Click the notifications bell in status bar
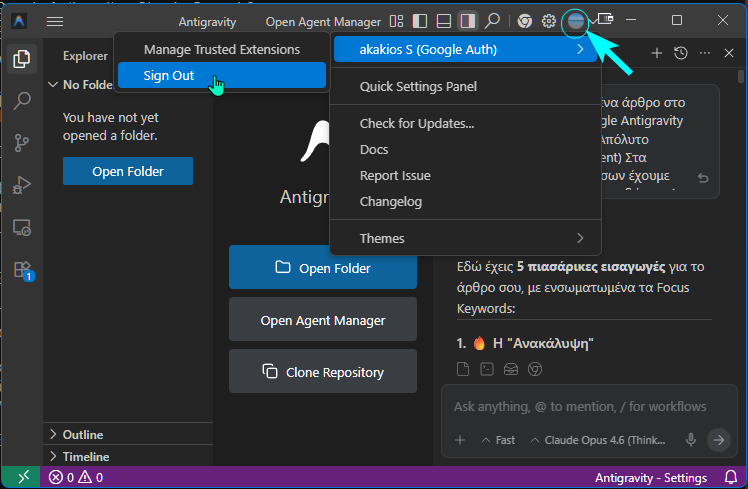Screen dimensions: 748x489 pos(728,478)
